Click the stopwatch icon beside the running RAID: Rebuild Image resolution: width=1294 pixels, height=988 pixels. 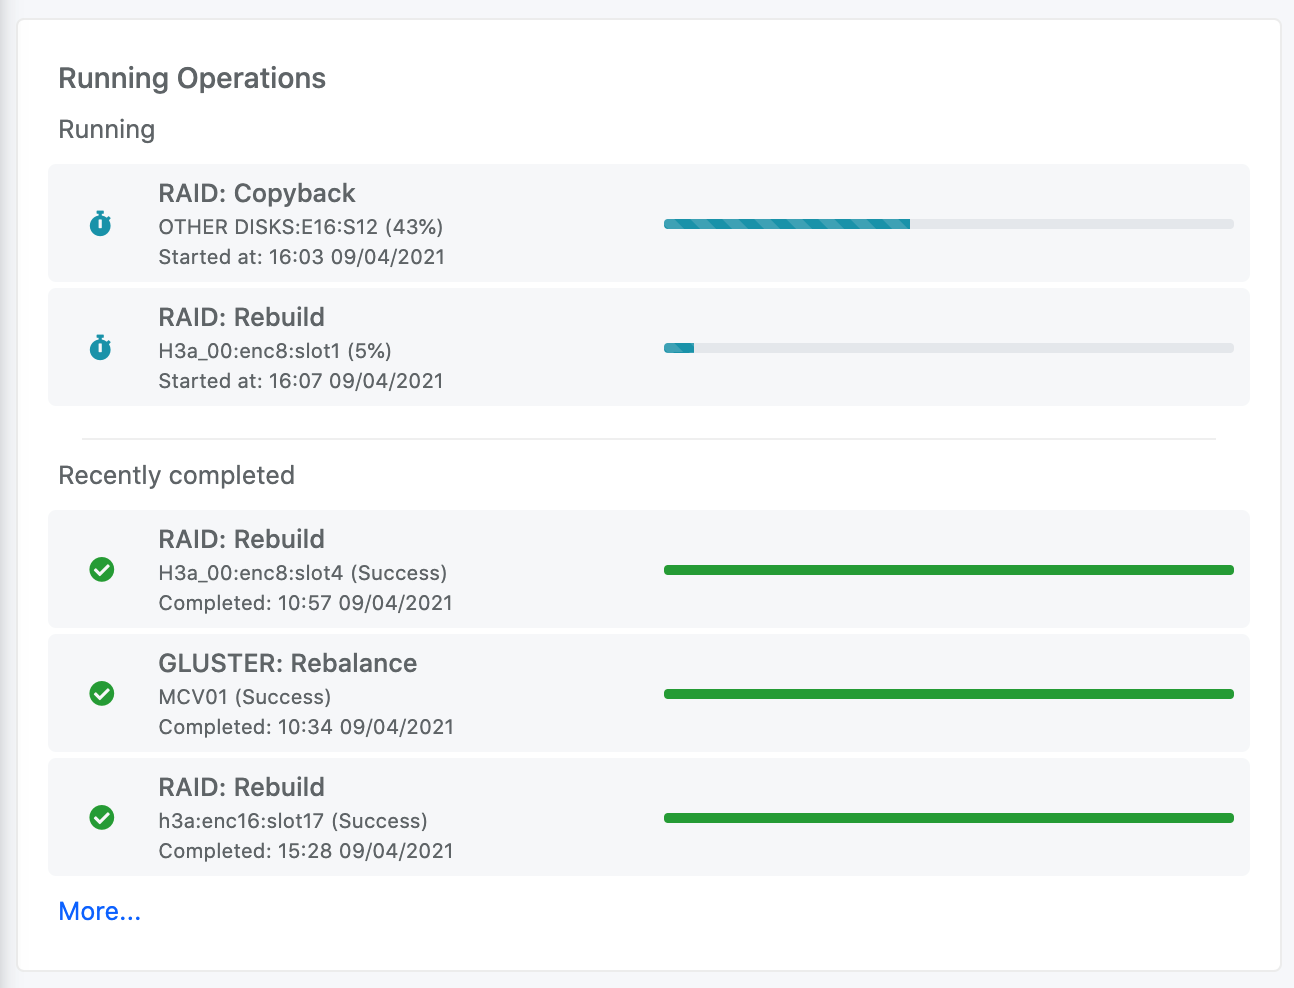click(100, 347)
